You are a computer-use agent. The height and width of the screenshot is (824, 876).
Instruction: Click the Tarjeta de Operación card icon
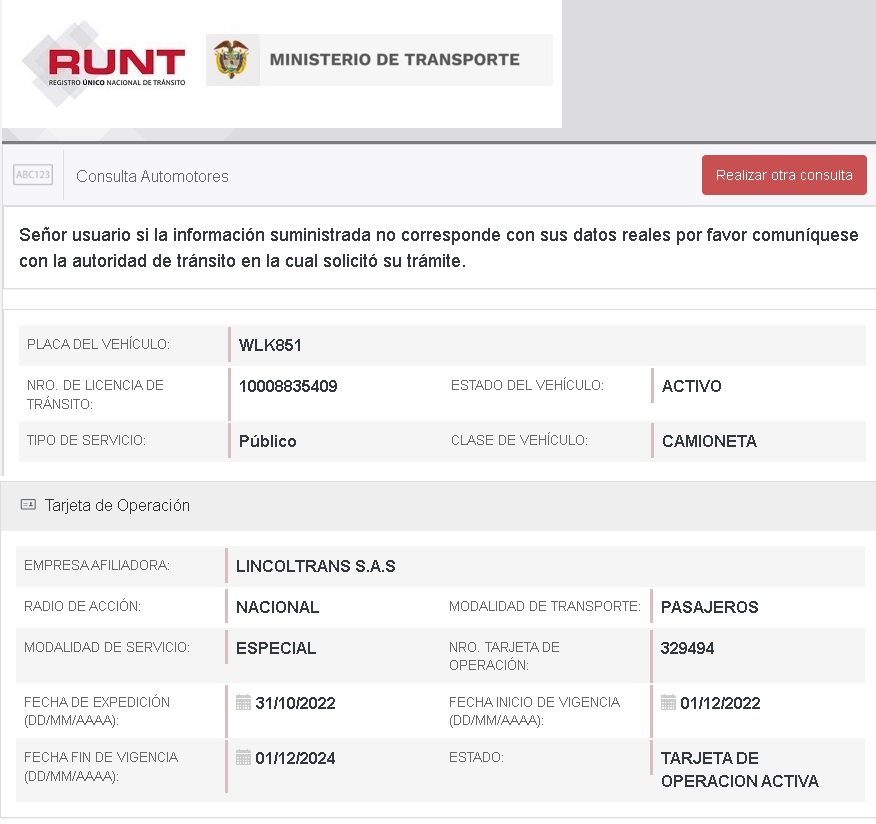(x=28, y=505)
